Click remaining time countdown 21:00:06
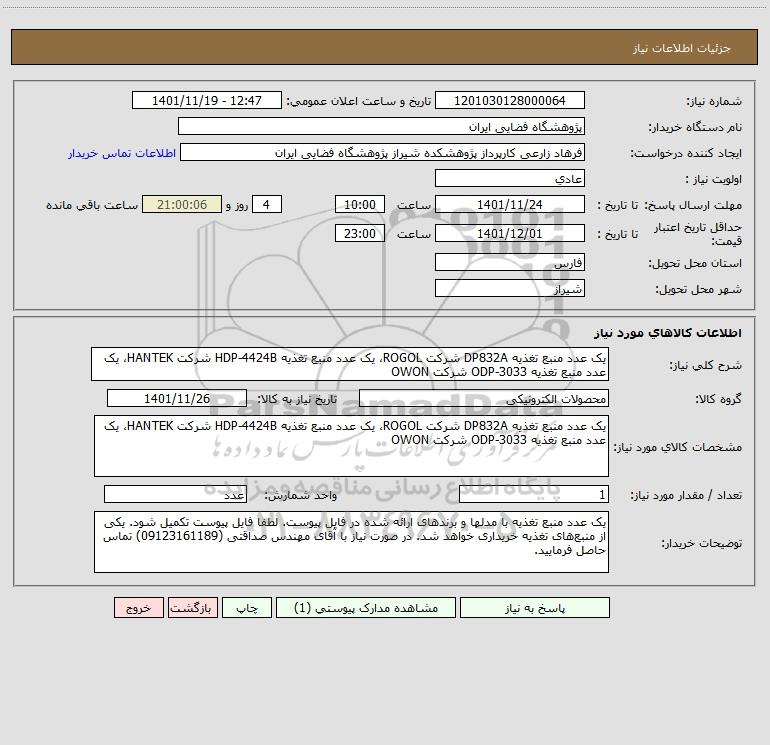This screenshot has height=745, width=770. [182, 204]
